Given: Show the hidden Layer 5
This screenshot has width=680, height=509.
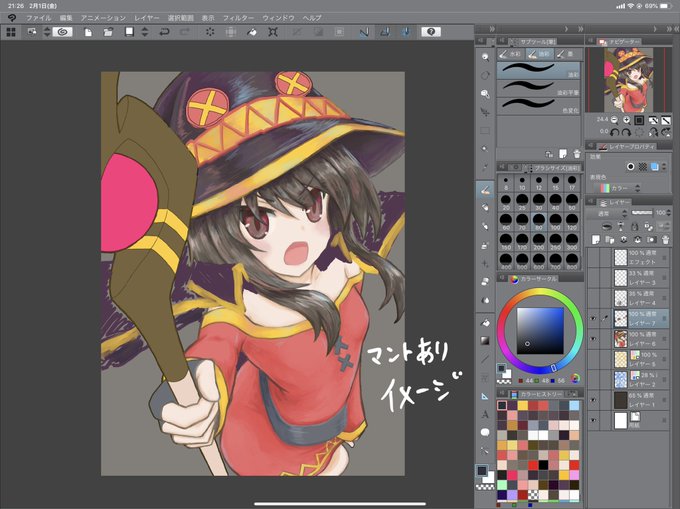Looking at the screenshot, I should 593,359.
